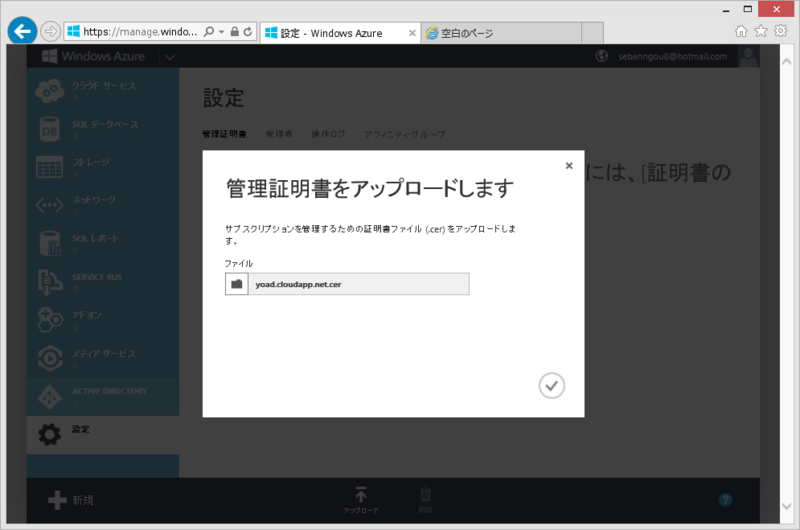Click the アップロード button in bottom bar
Screen dimensions: 800x530
pyautogui.click(x=361, y=500)
